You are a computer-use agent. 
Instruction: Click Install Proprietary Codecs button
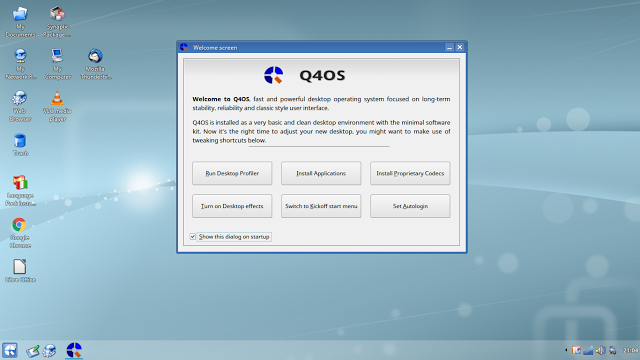point(410,173)
